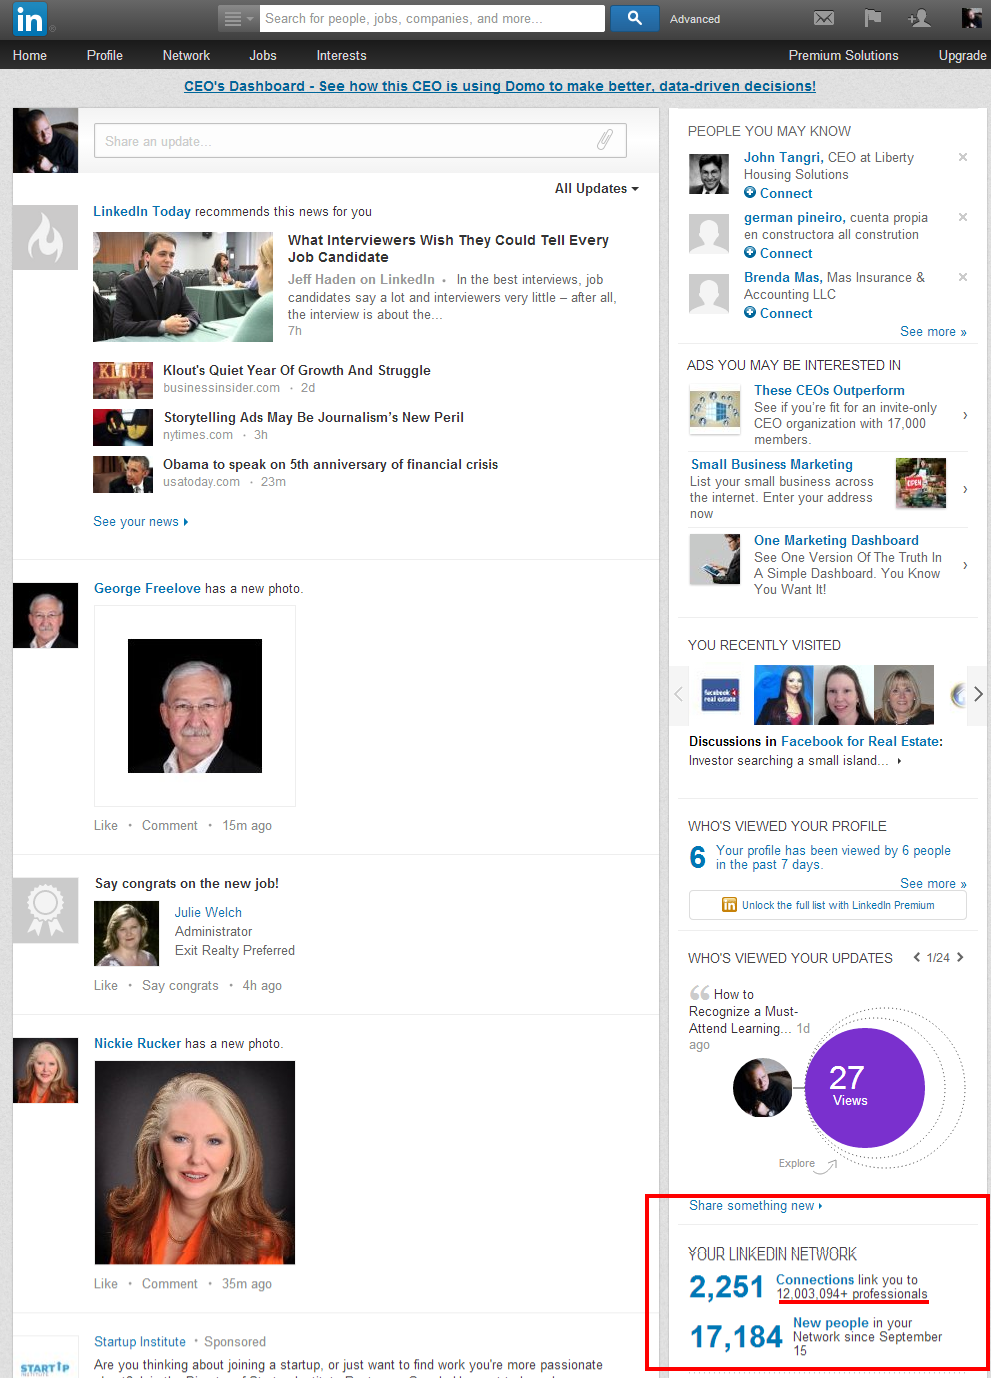Click the search magnifier button
Image resolution: width=991 pixels, height=1378 pixels.
pos(634,18)
